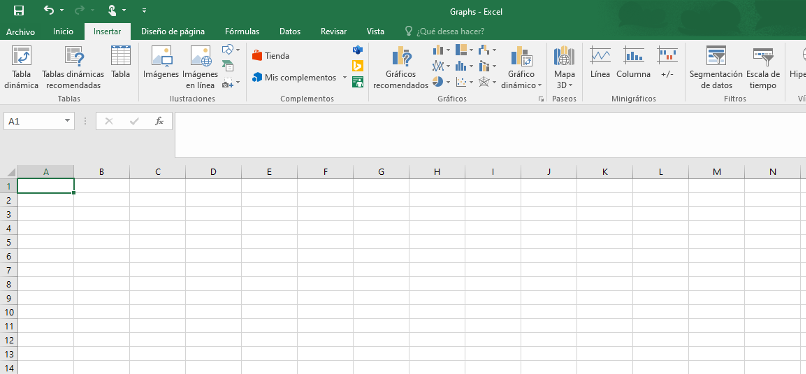Switch to the Inicio tab

(x=63, y=31)
